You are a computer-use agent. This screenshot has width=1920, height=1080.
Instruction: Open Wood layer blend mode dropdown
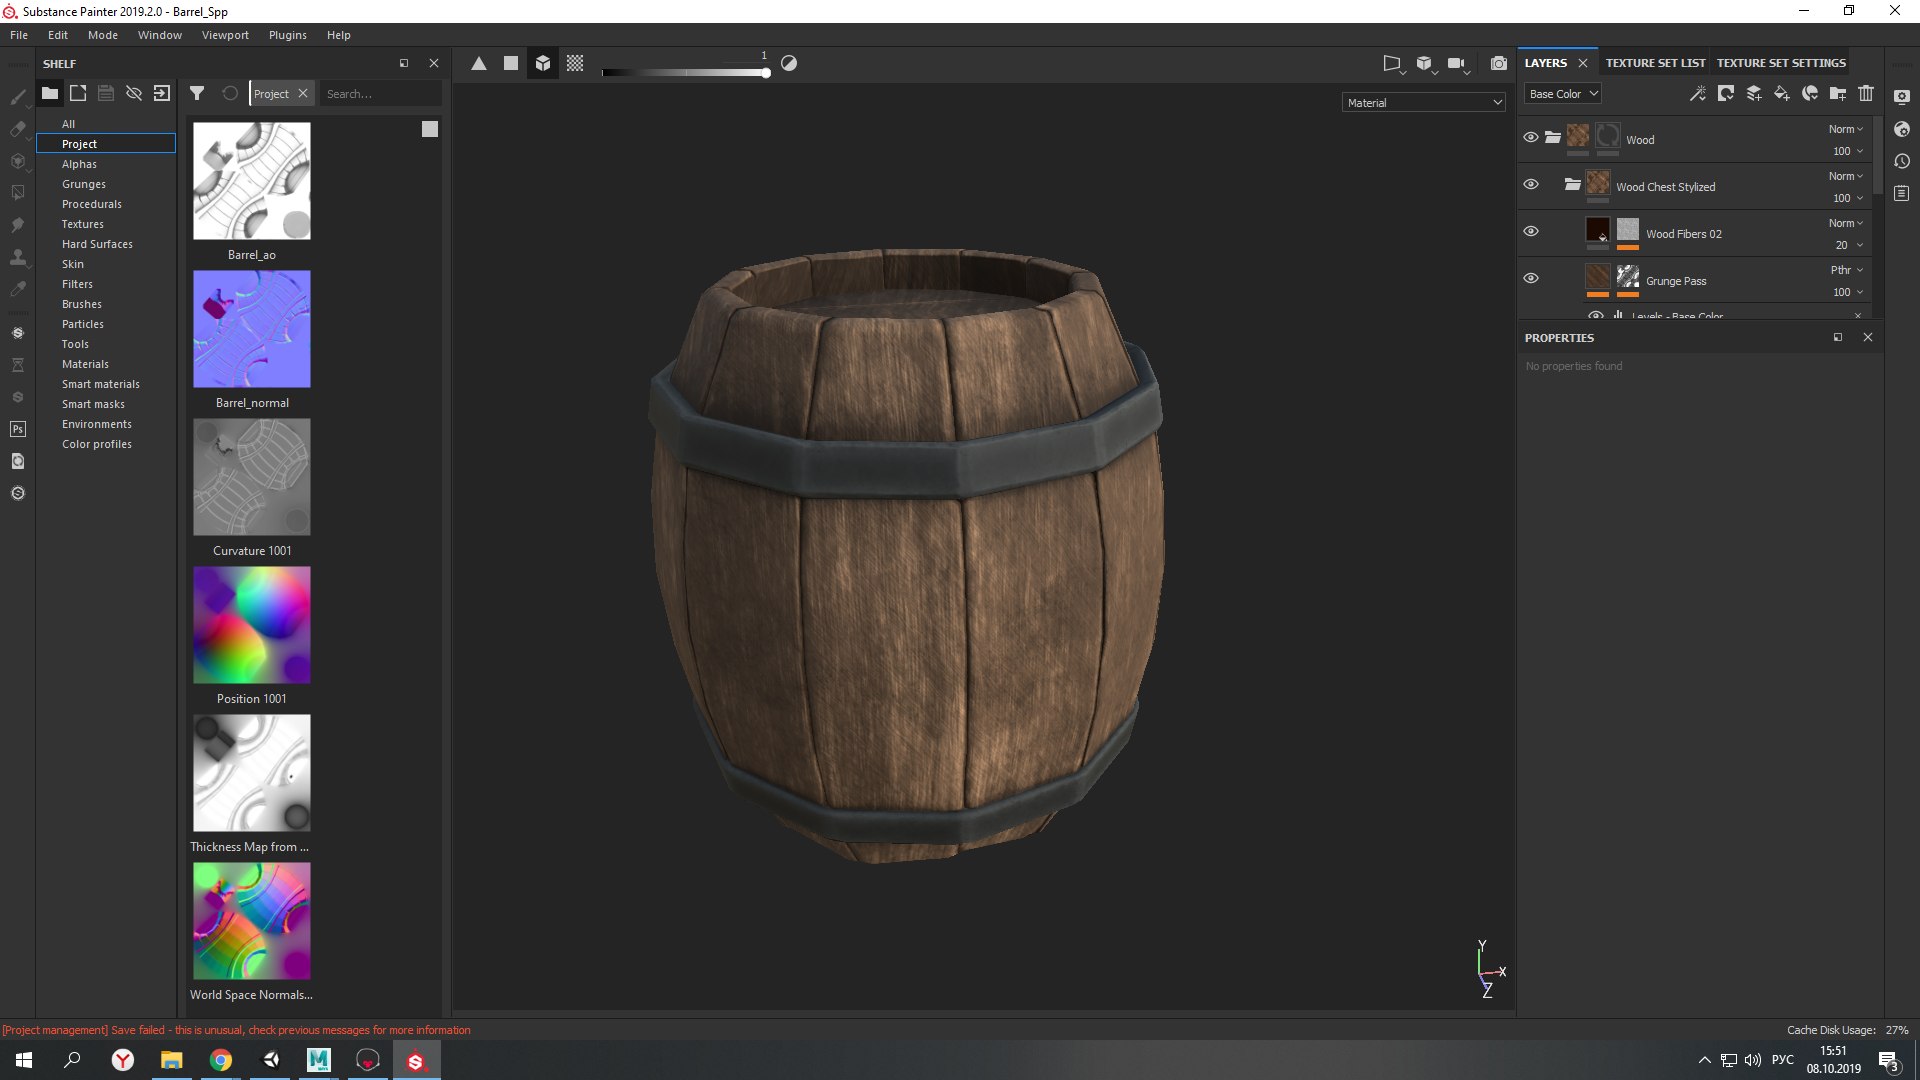pyautogui.click(x=1846, y=129)
